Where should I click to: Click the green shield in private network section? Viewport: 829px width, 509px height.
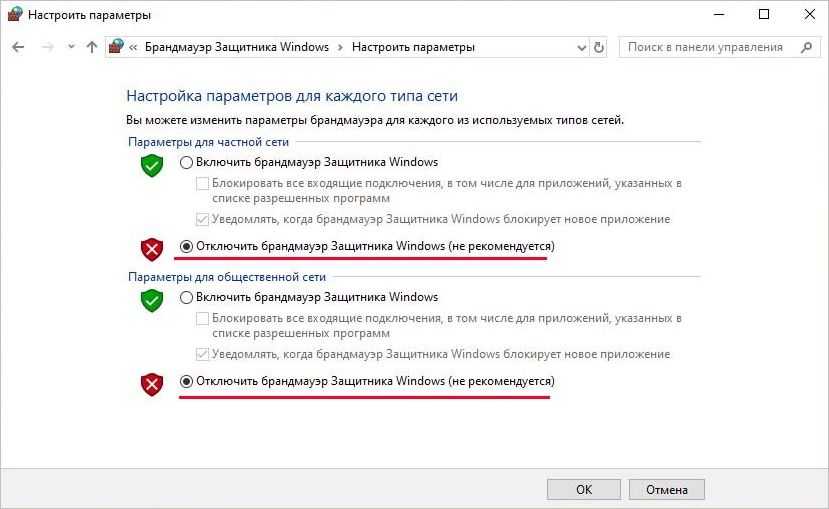[x=151, y=165]
